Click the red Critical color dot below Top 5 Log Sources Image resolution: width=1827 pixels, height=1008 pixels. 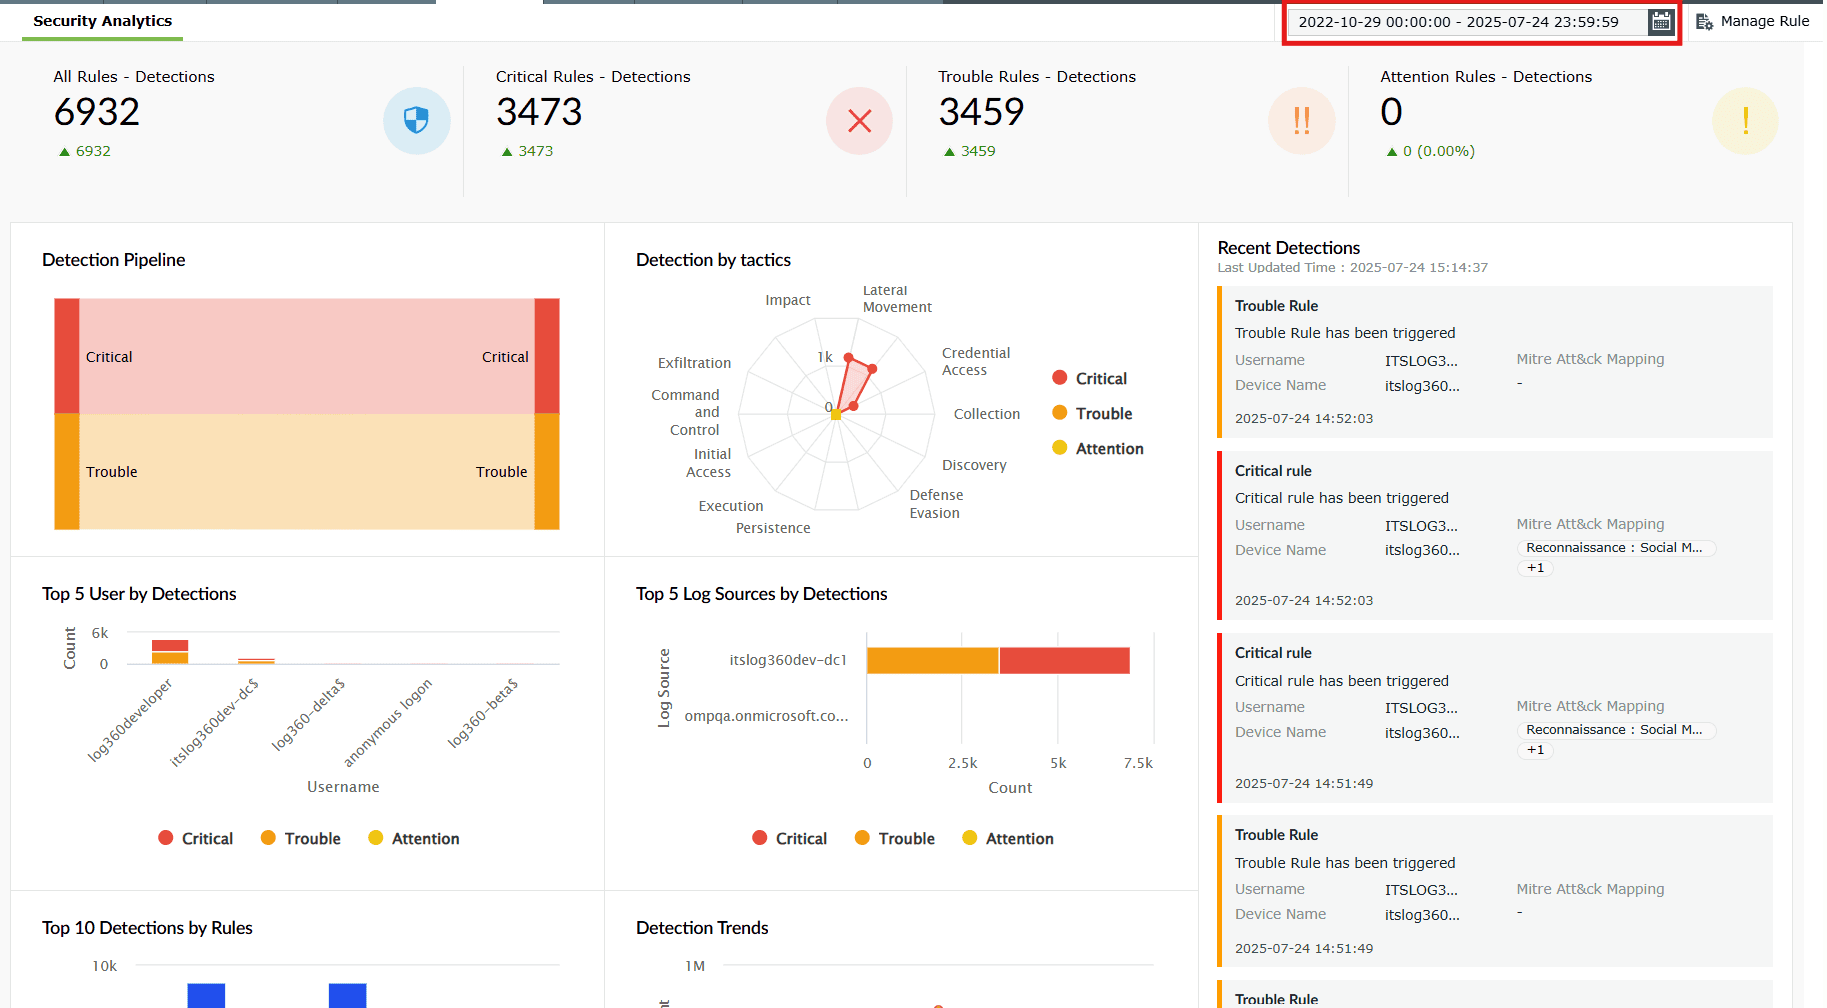click(759, 838)
